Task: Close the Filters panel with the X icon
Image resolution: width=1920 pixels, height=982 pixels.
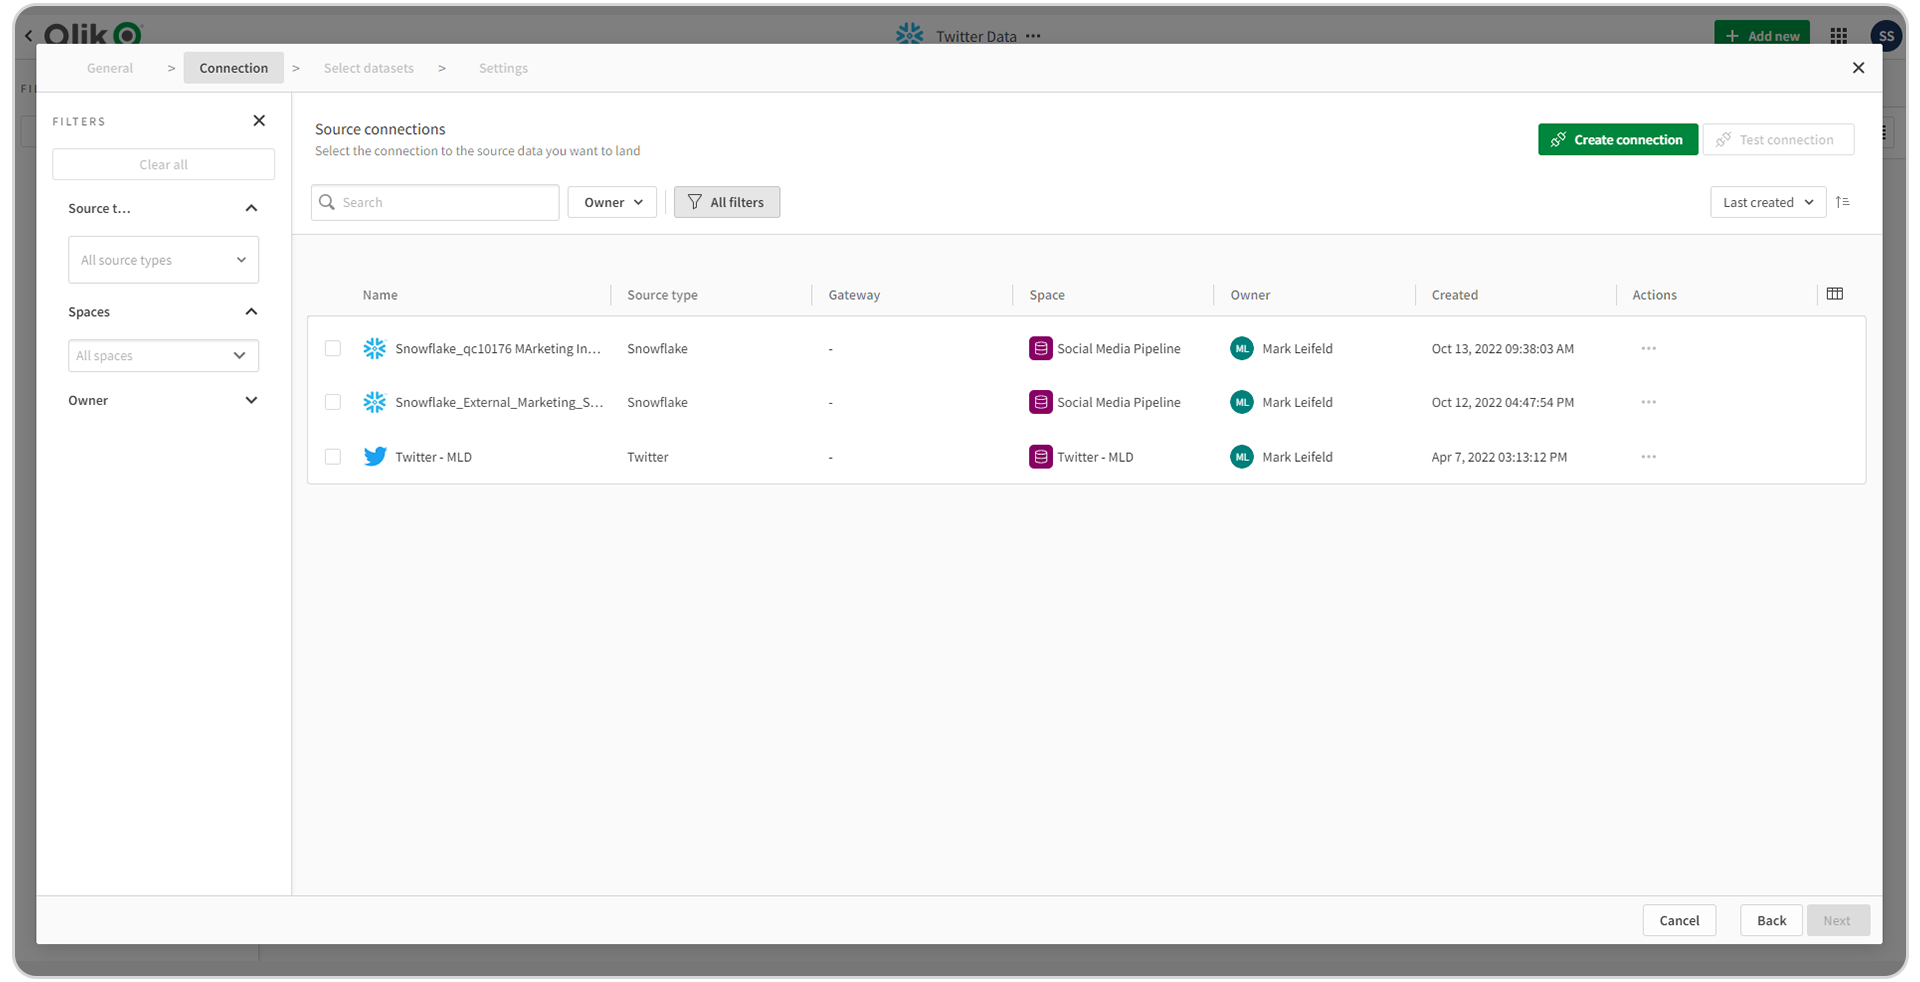Action: pyautogui.click(x=259, y=121)
